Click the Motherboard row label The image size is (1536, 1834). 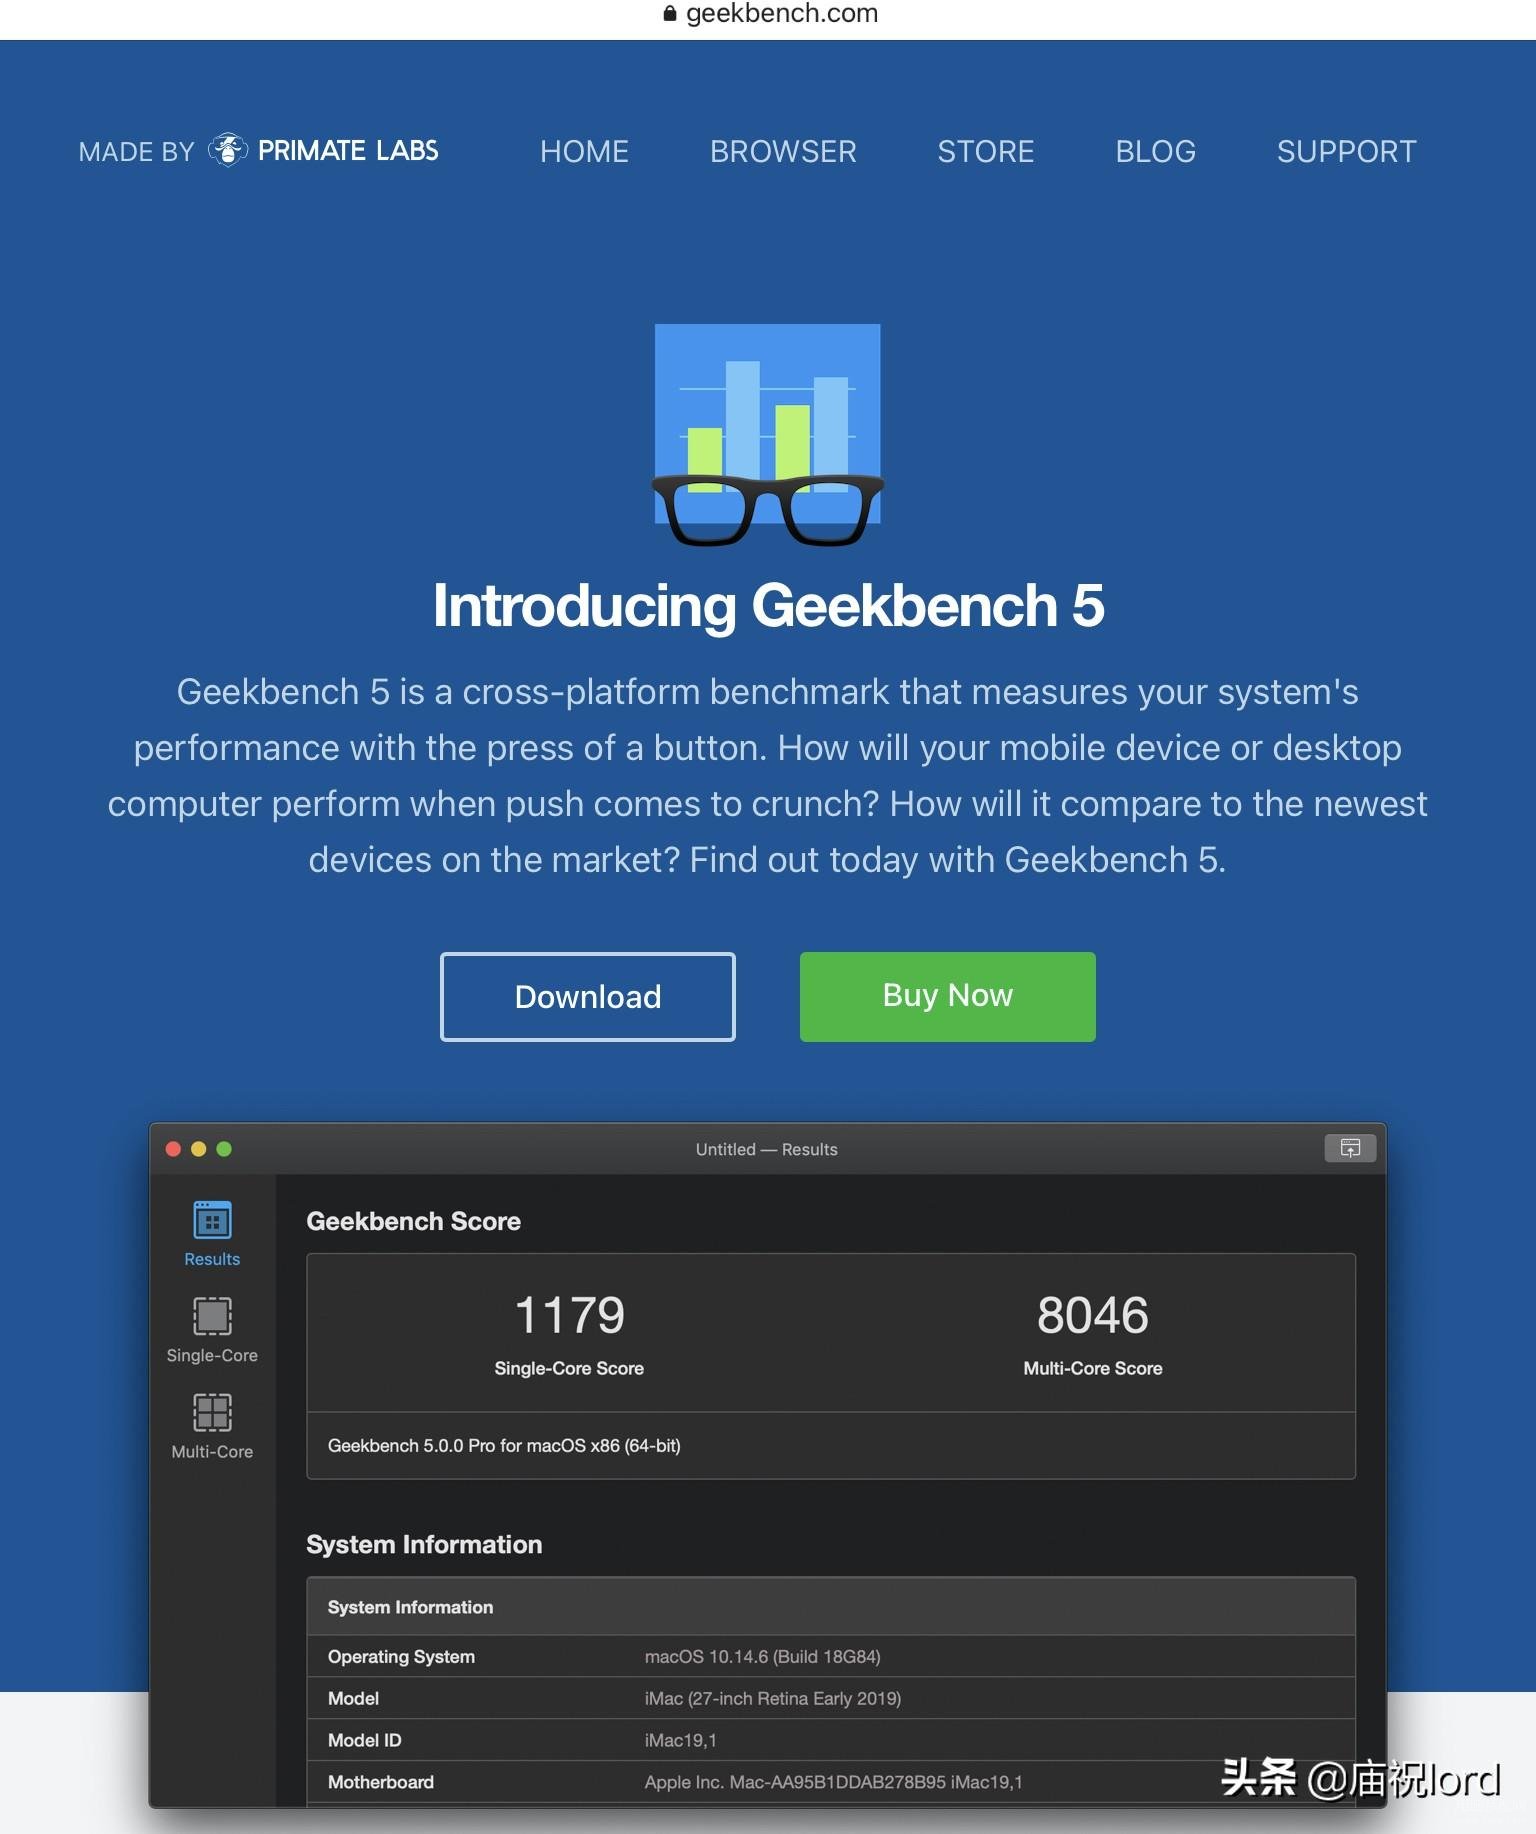[x=381, y=1783]
